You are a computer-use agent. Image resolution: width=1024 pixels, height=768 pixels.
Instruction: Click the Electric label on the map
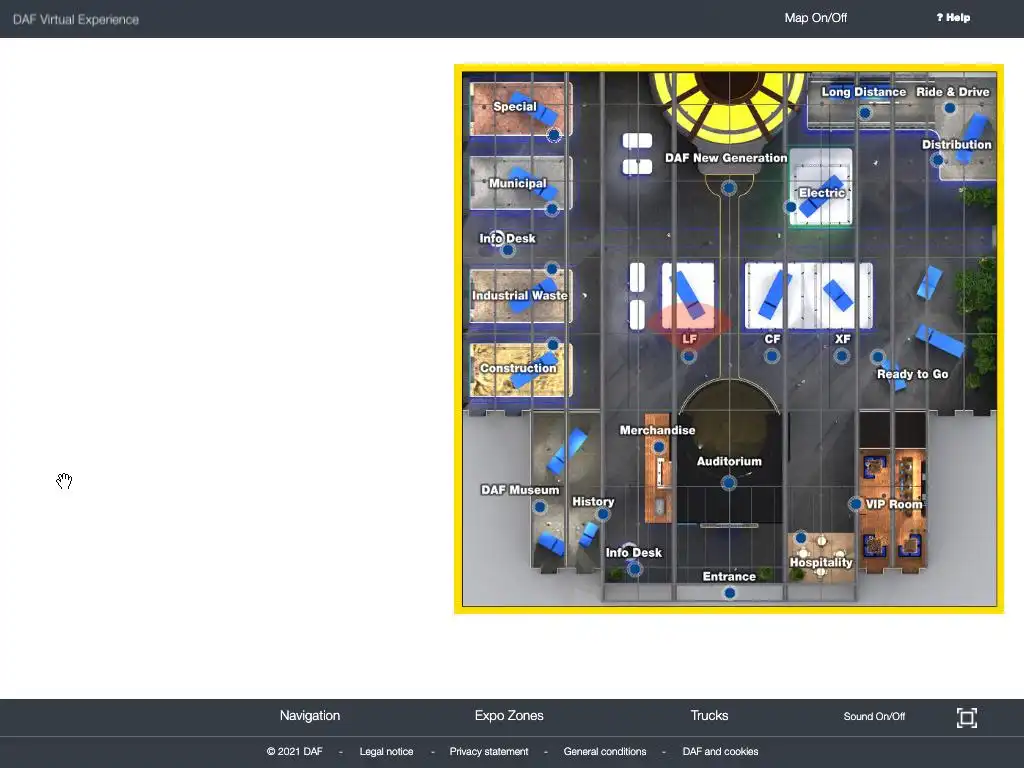click(x=822, y=193)
